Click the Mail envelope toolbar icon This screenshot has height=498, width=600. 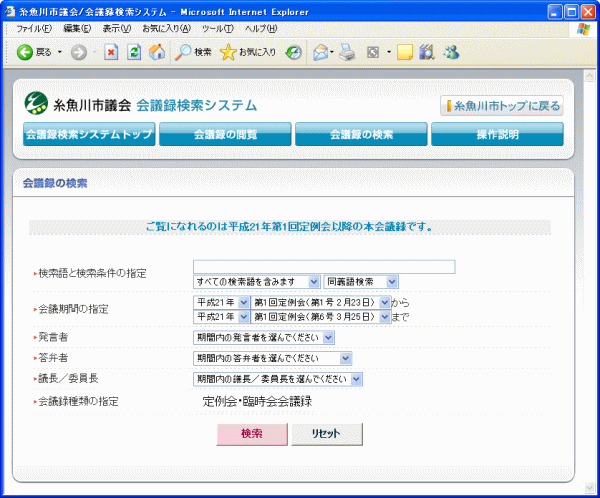321,52
